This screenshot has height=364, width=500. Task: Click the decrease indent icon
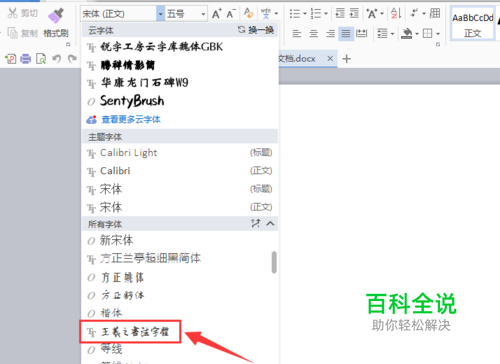click(340, 13)
